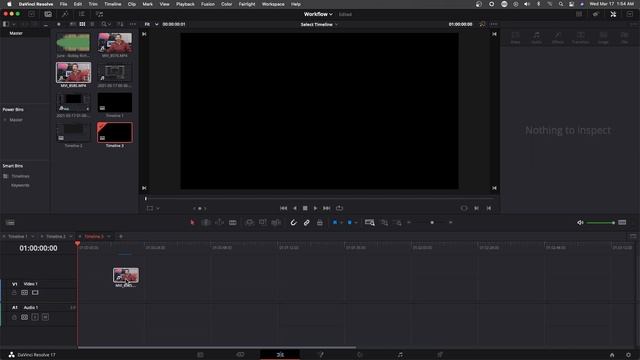Disable the Video 1 track visibility
The width and height of the screenshot is (640, 360).
(x=35, y=293)
